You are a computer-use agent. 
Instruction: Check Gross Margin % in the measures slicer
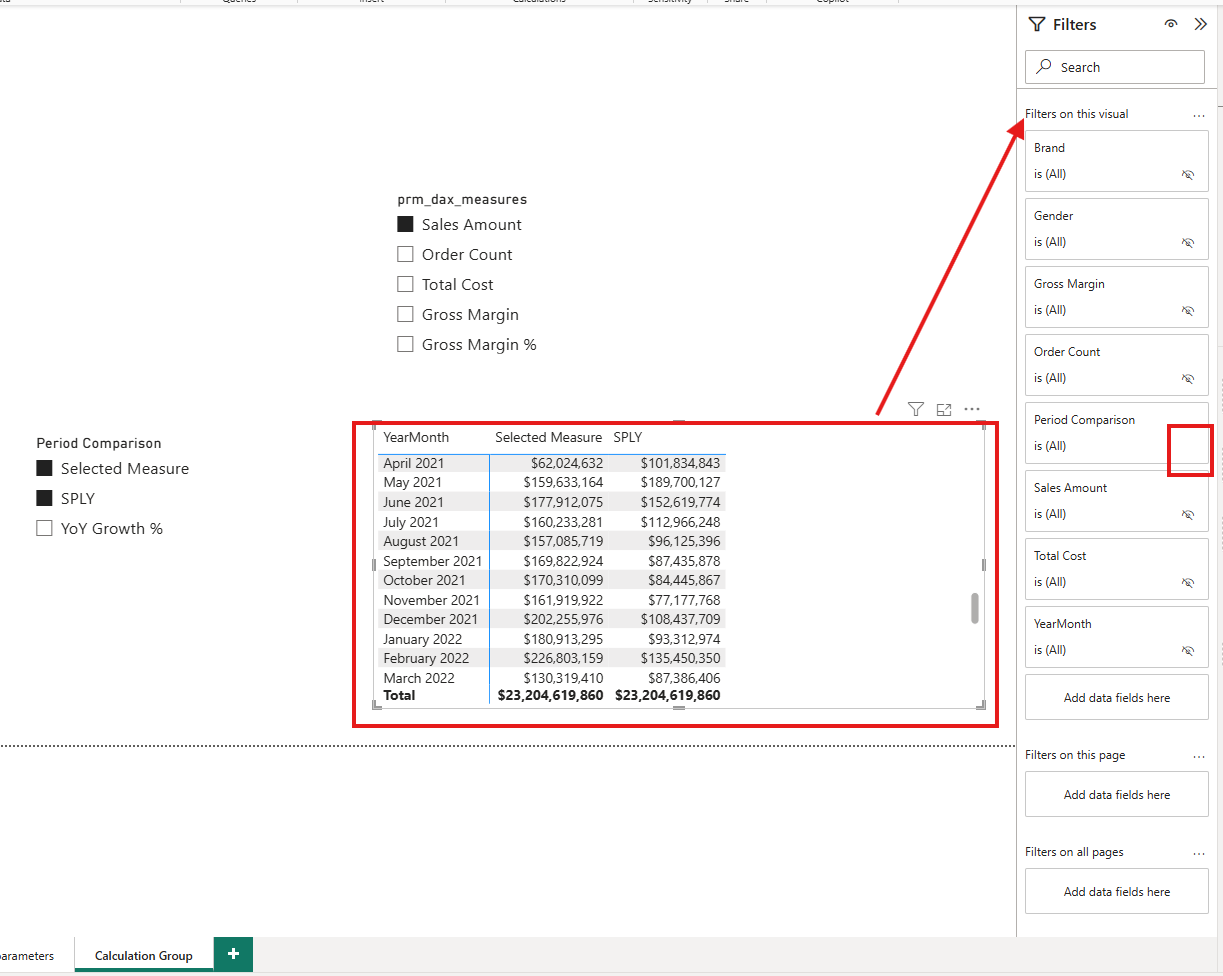coord(405,345)
